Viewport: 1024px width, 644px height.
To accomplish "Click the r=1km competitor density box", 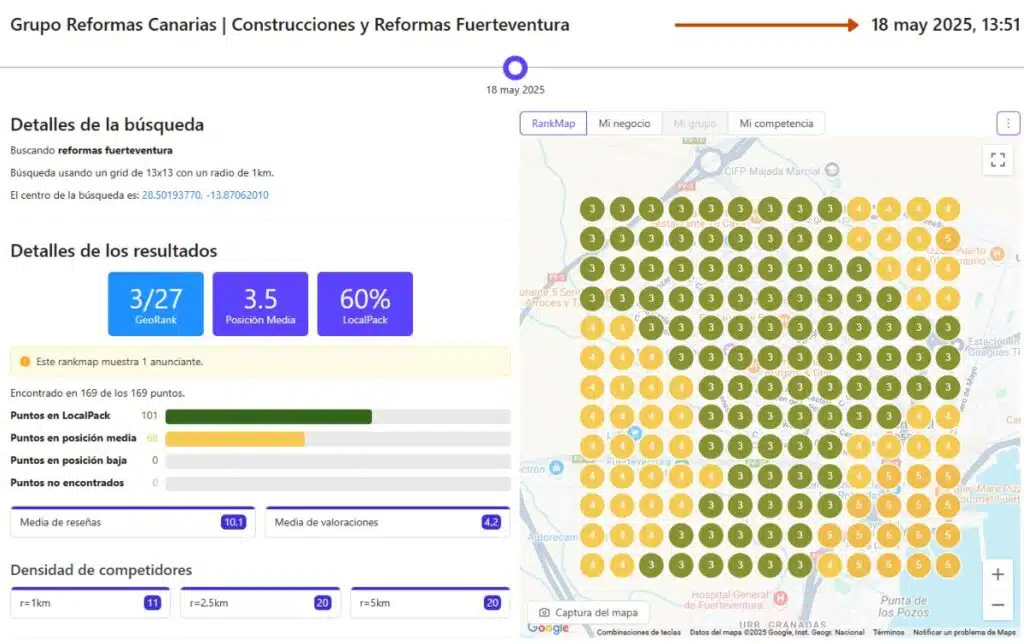I will (x=90, y=603).
